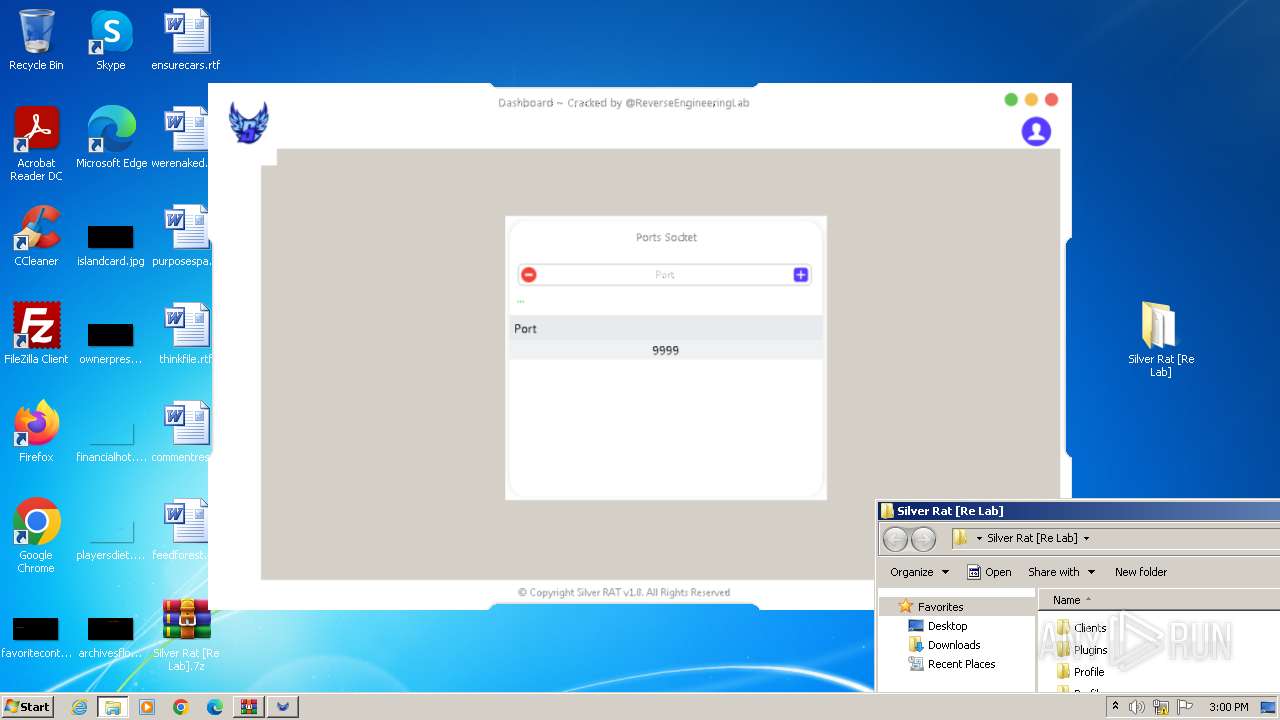This screenshot has height=720, width=1280.
Task: Open Recycle Bin on desktop
Action: click(x=36, y=40)
